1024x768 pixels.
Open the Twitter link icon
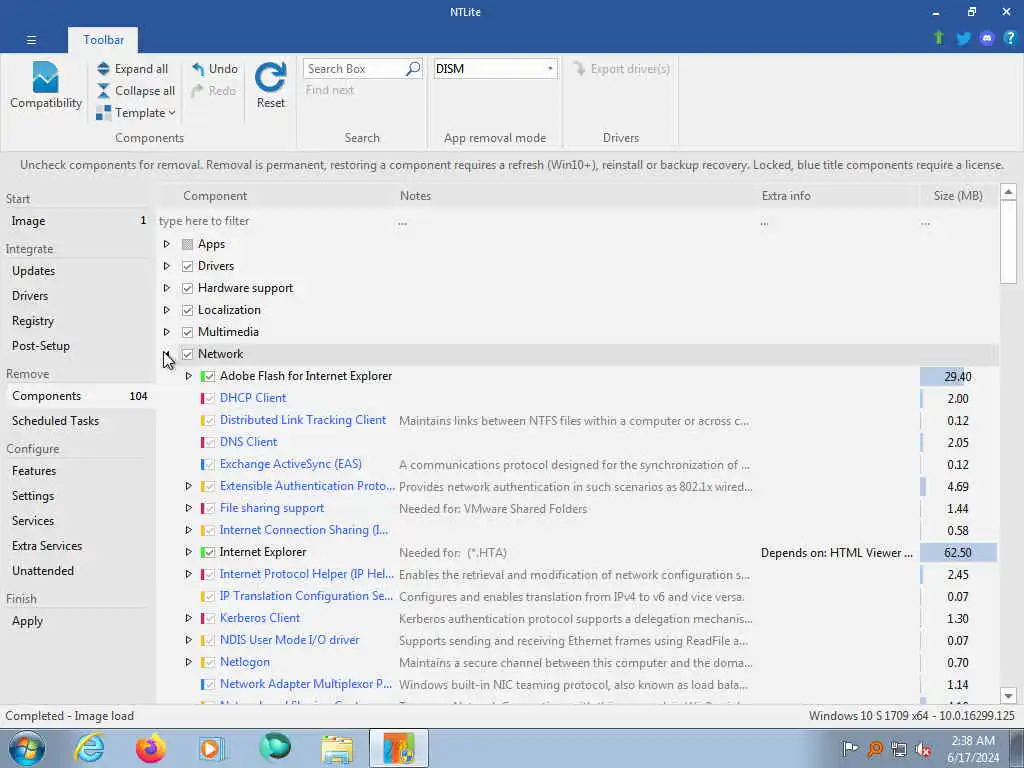click(x=963, y=39)
